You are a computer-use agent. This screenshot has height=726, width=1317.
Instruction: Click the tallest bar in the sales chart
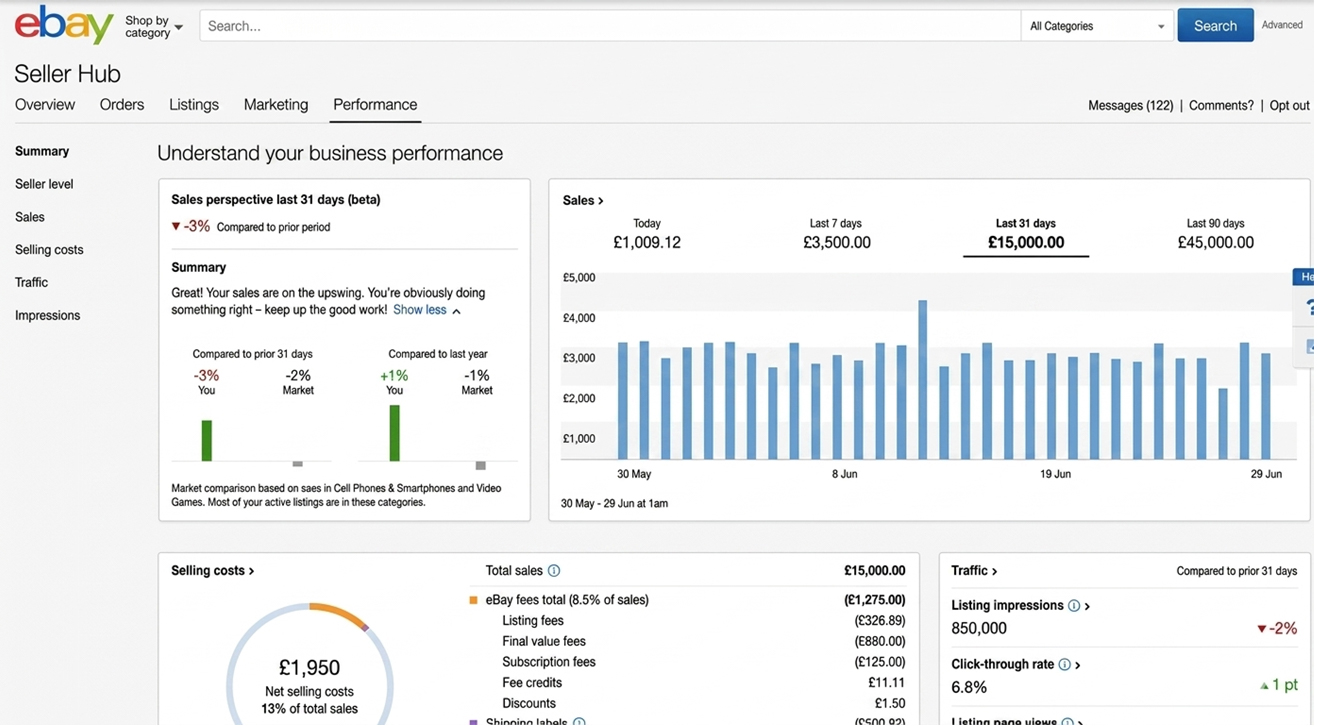[x=922, y=380]
